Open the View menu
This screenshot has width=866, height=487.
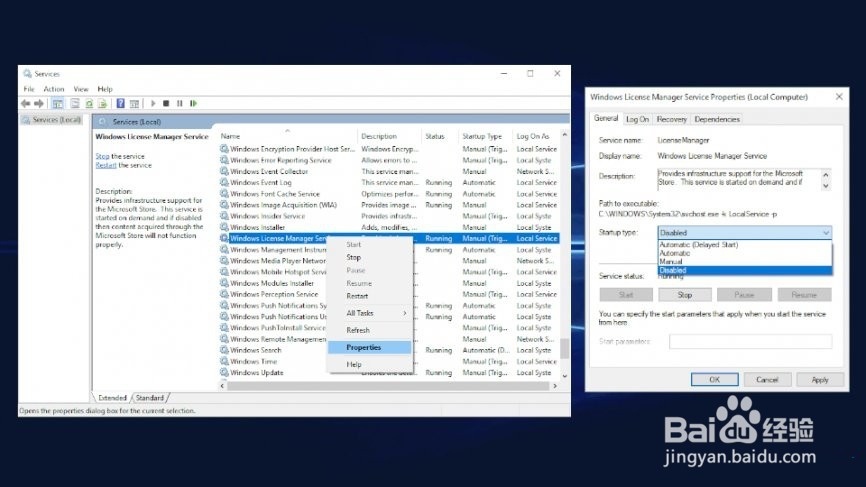click(x=81, y=89)
